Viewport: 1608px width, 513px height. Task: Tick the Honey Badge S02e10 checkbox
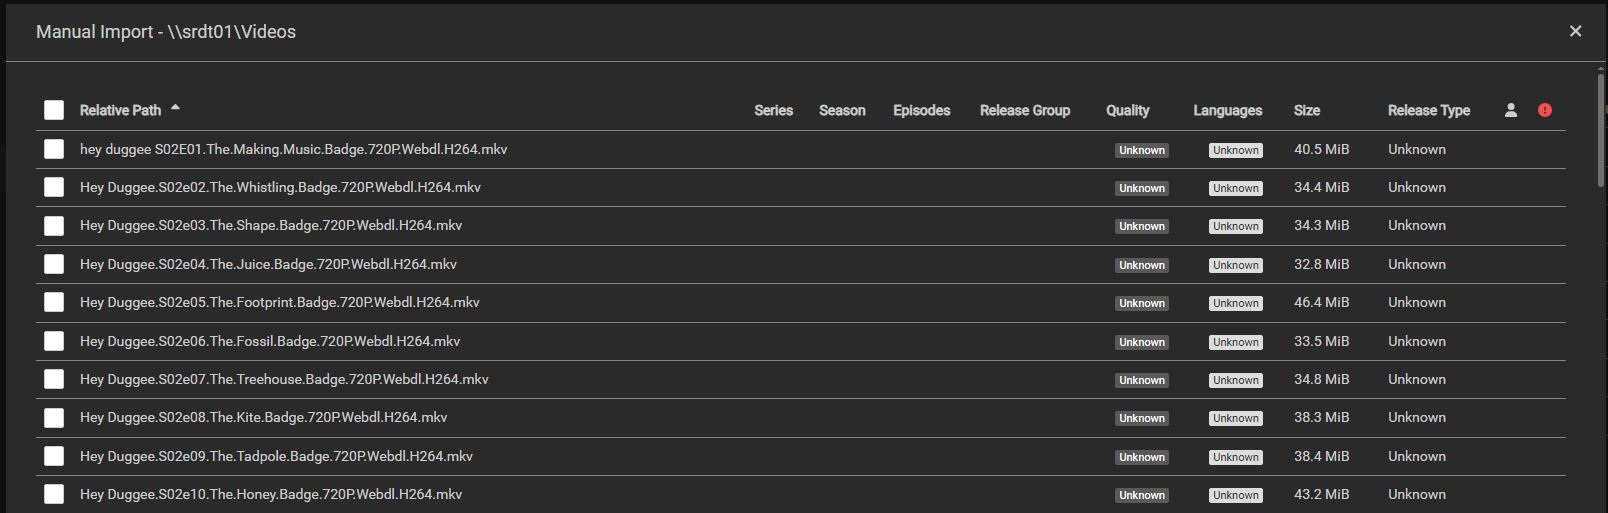click(x=54, y=494)
